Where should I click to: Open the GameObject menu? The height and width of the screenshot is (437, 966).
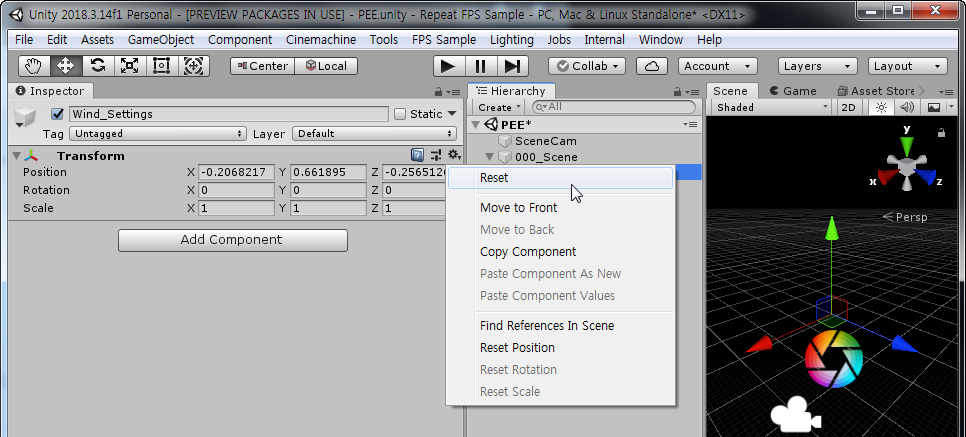[161, 39]
